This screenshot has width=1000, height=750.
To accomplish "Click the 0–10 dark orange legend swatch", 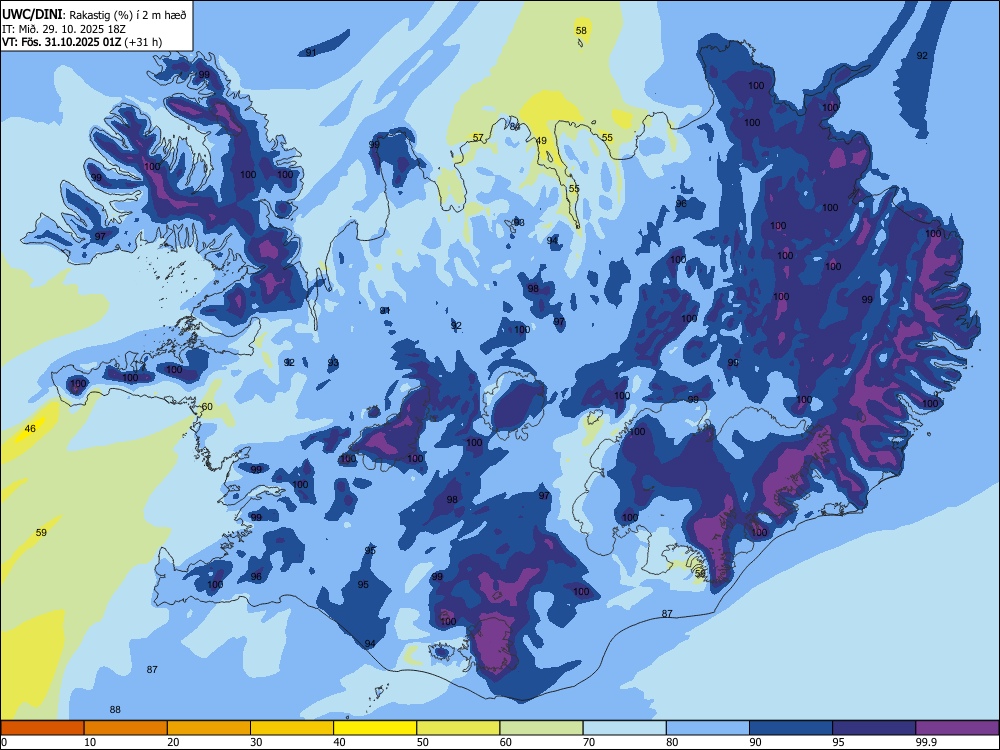I will point(42,728).
